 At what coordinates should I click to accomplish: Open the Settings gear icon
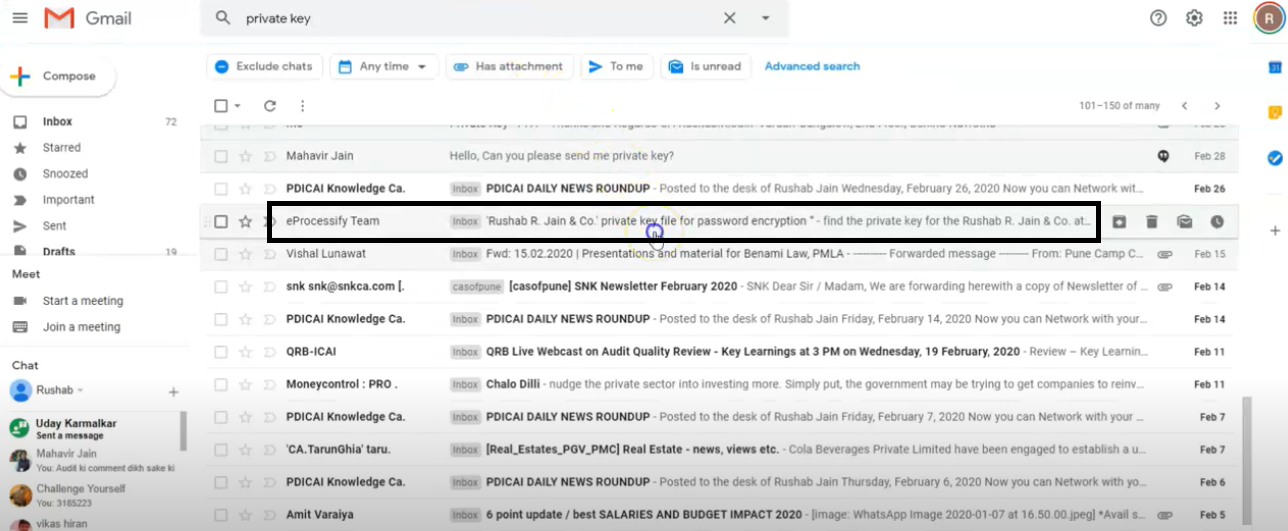tap(1194, 18)
